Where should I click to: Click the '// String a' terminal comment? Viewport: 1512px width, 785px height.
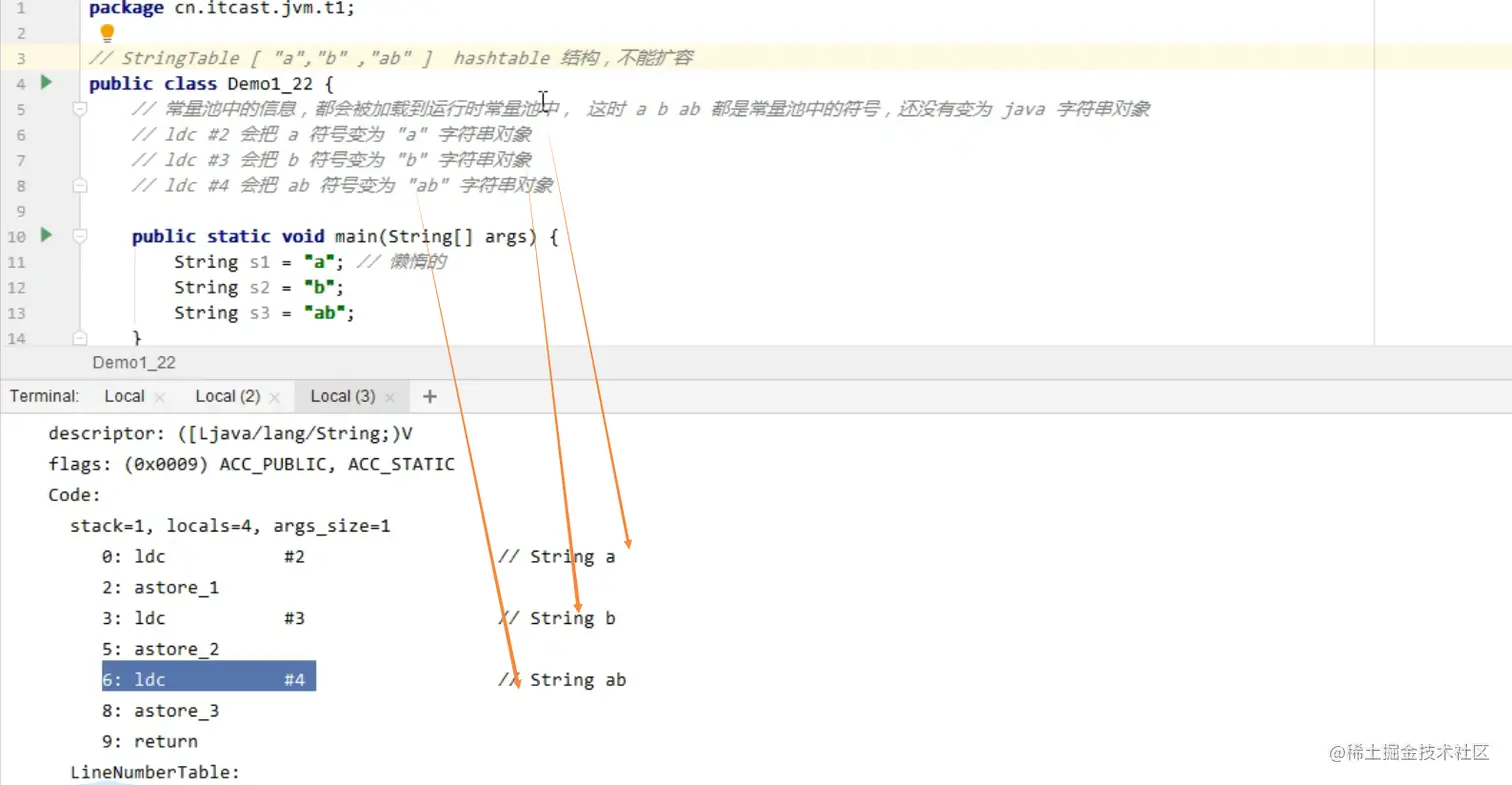click(557, 557)
